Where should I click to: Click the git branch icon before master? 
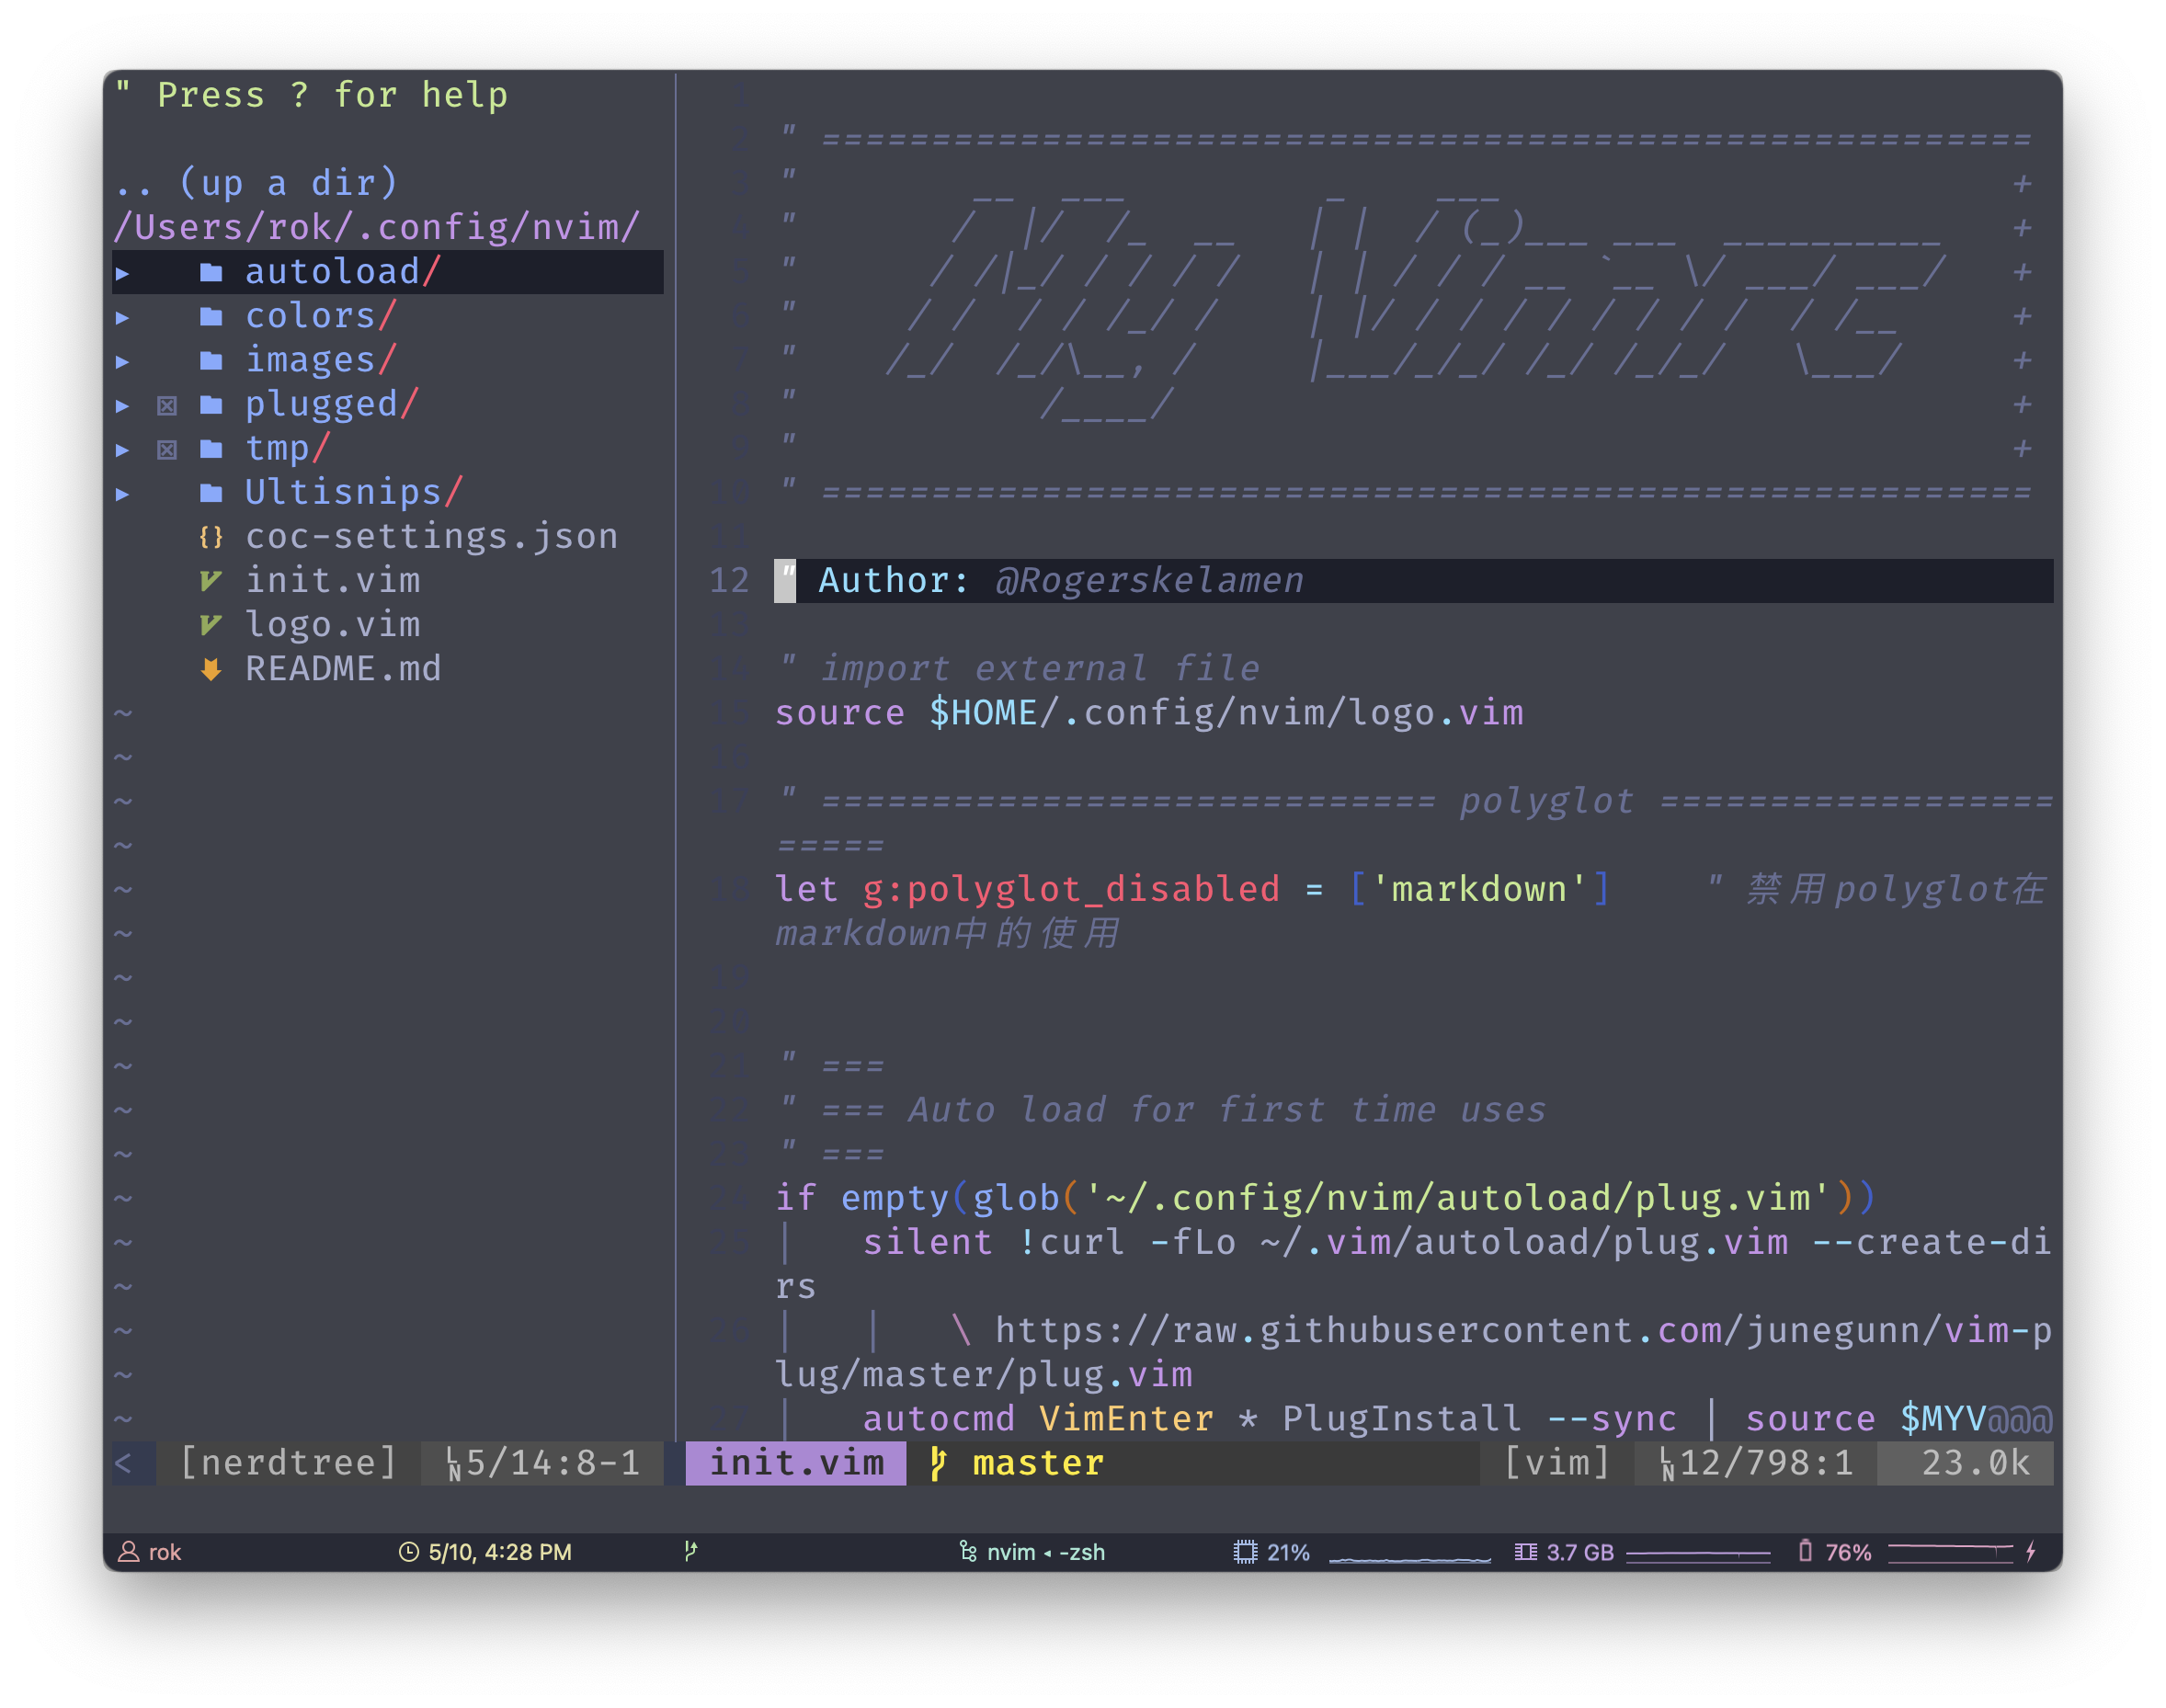click(x=937, y=1463)
